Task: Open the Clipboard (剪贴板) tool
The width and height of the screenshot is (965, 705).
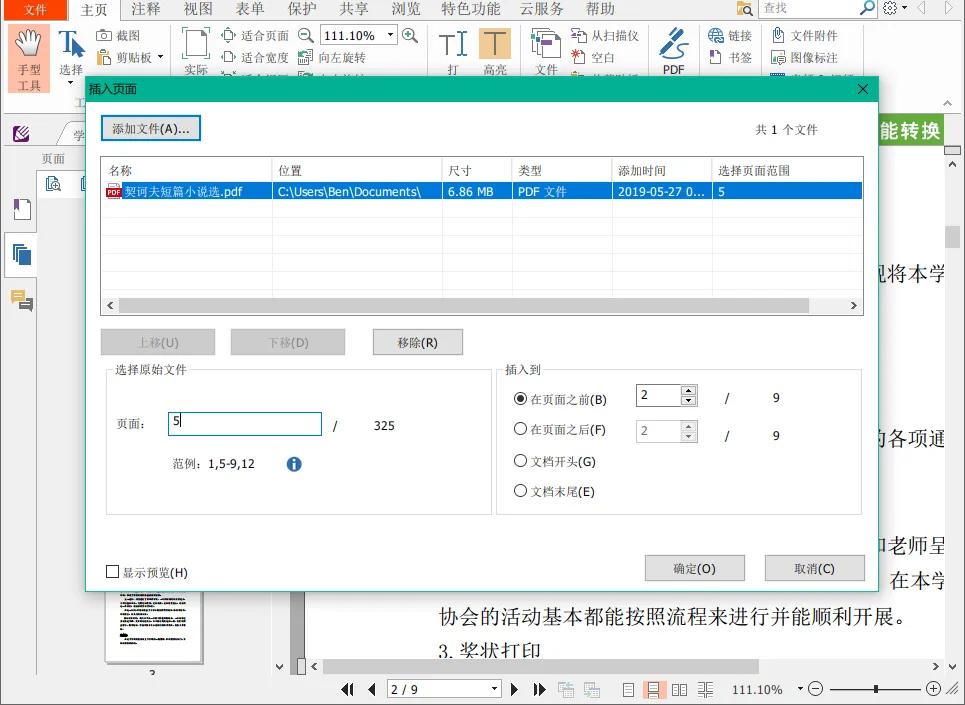Action: tap(125, 58)
